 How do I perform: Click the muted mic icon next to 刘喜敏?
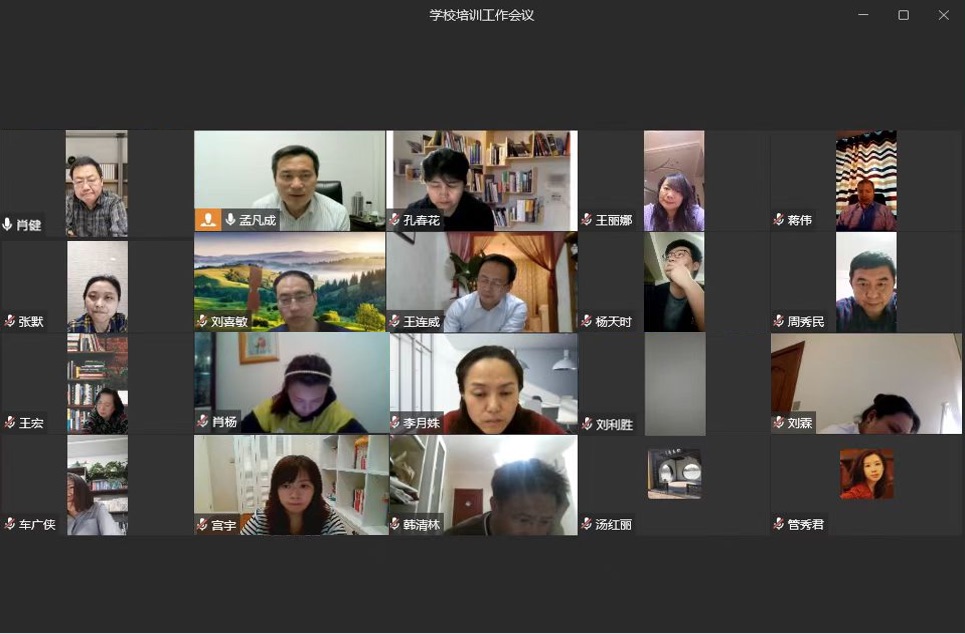[x=202, y=321]
